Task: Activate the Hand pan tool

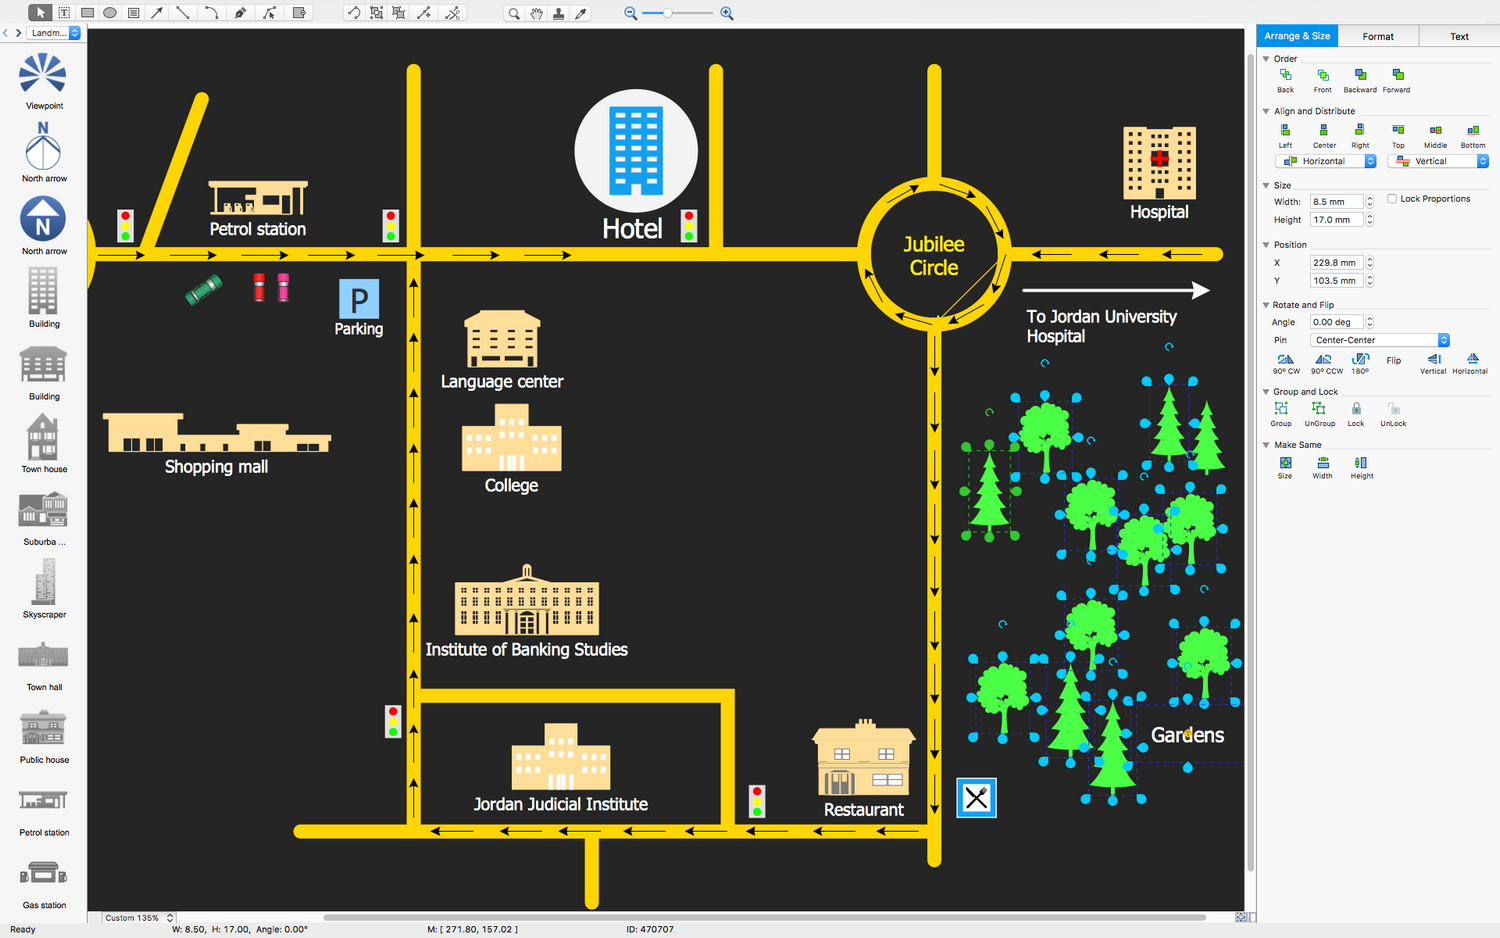Action: (x=536, y=13)
